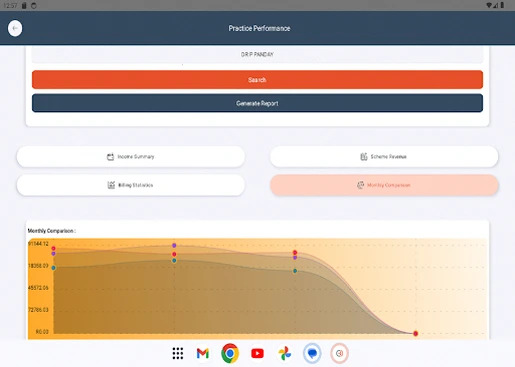This screenshot has width=515, height=367.
Task: Click the 91144.12 axis label
Action: [x=38, y=244]
